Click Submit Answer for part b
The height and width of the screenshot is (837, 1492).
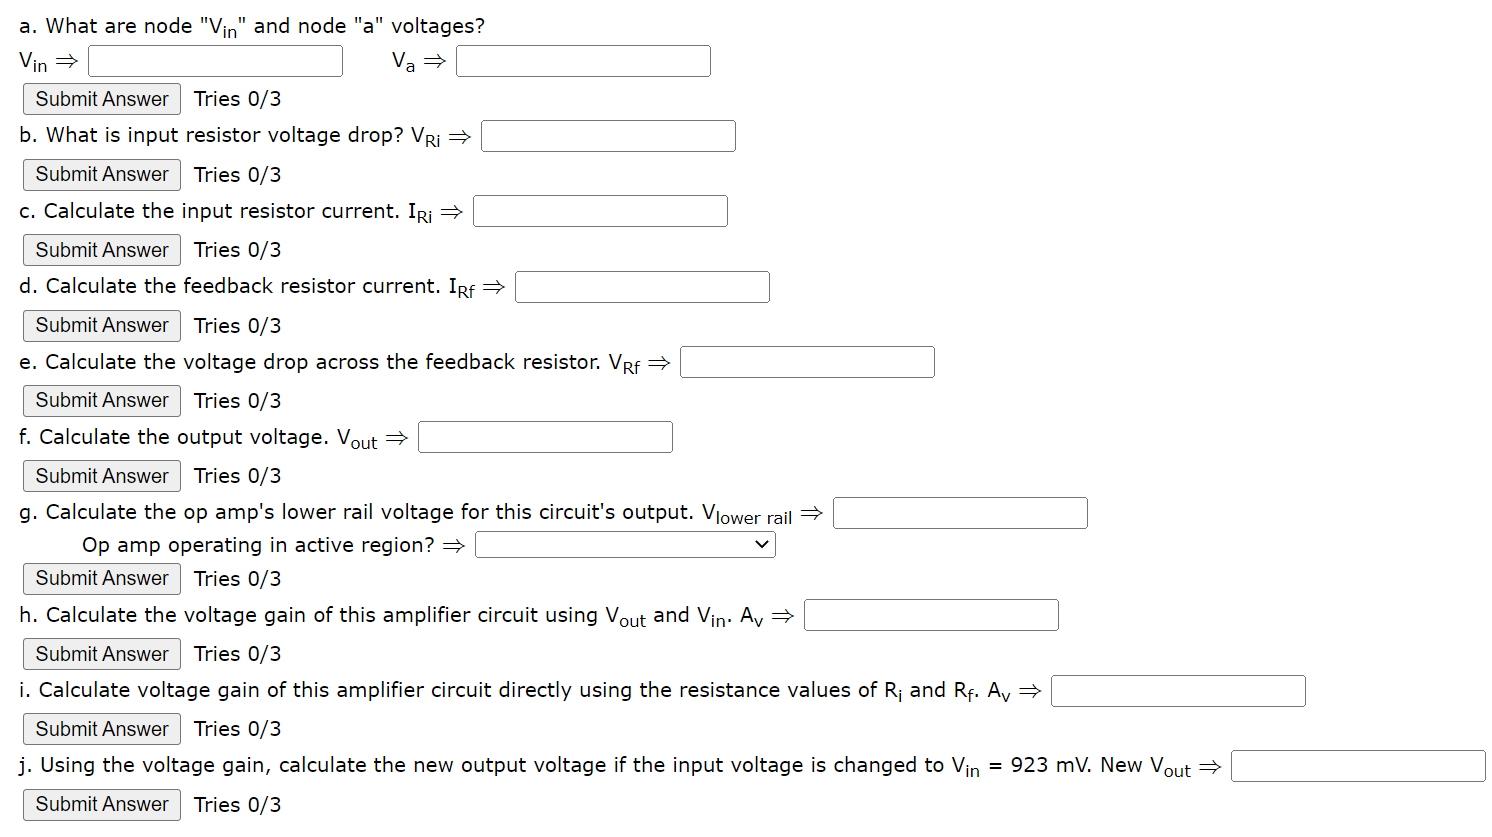click(x=101, y=174)
